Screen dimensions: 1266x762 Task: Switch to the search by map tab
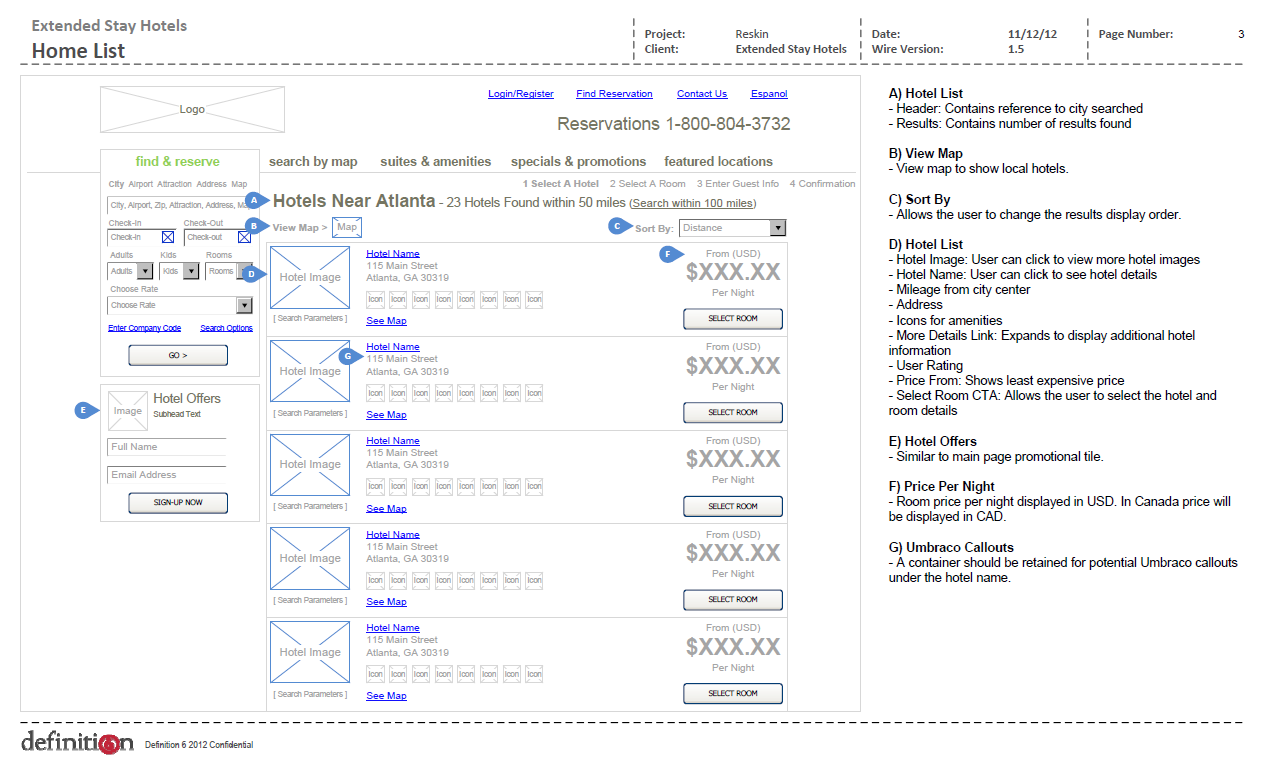tap(313, 161)
